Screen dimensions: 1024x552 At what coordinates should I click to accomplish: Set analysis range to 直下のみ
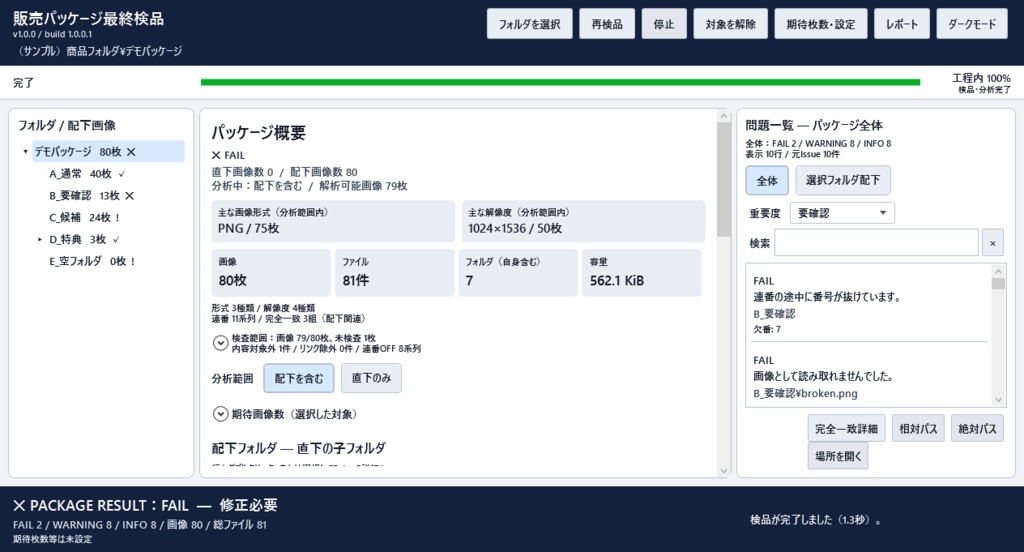(x=371, y=378)
